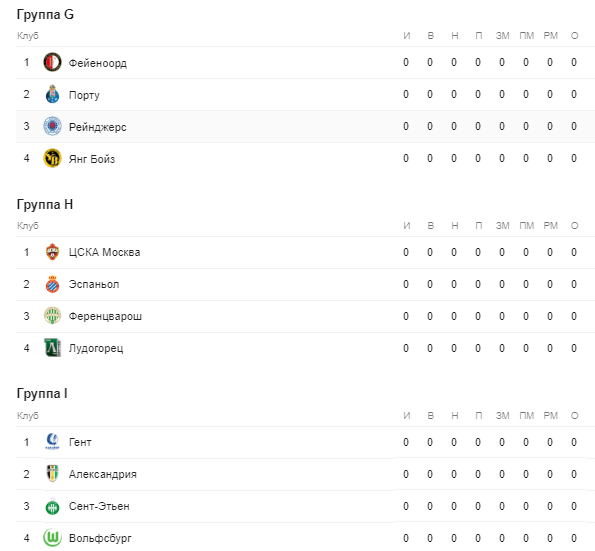This screenshot has width=595, height=551.
Task: Open the Рейнджерс team link
Action: [x=98, y=127]
